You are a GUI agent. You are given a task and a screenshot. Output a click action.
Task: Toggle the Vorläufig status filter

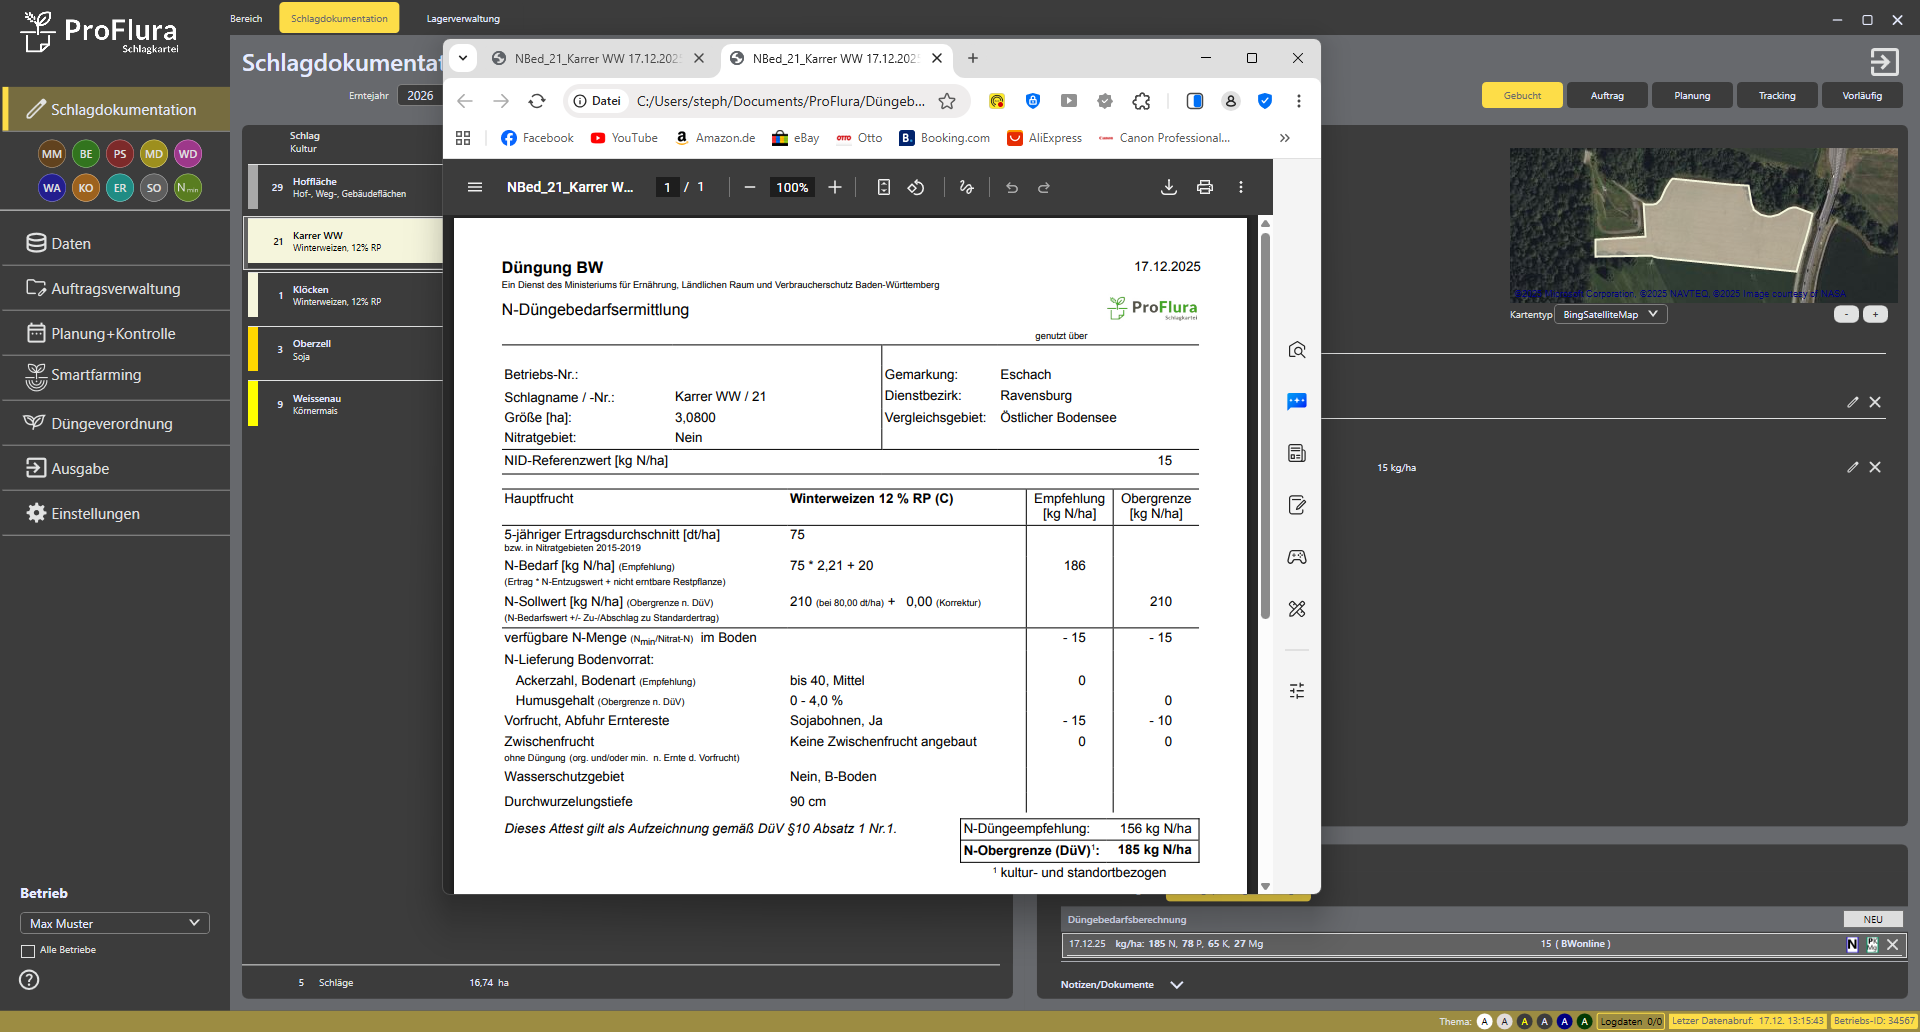1862,96
